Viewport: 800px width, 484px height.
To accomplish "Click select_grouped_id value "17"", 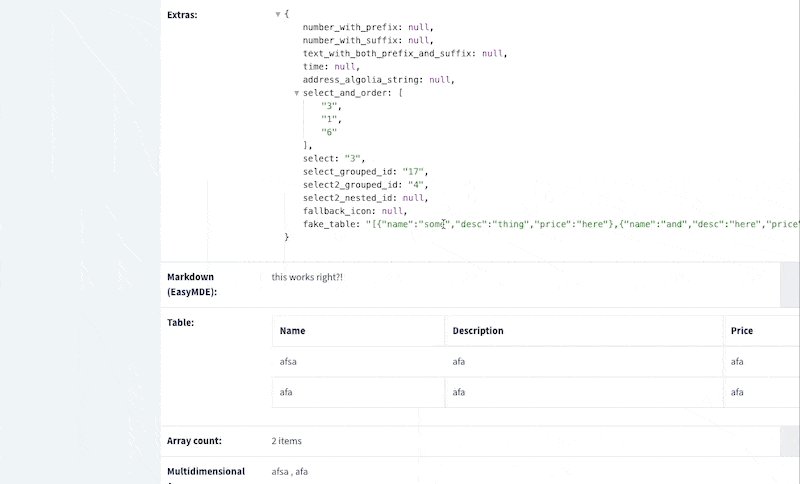I will (413, 172).
